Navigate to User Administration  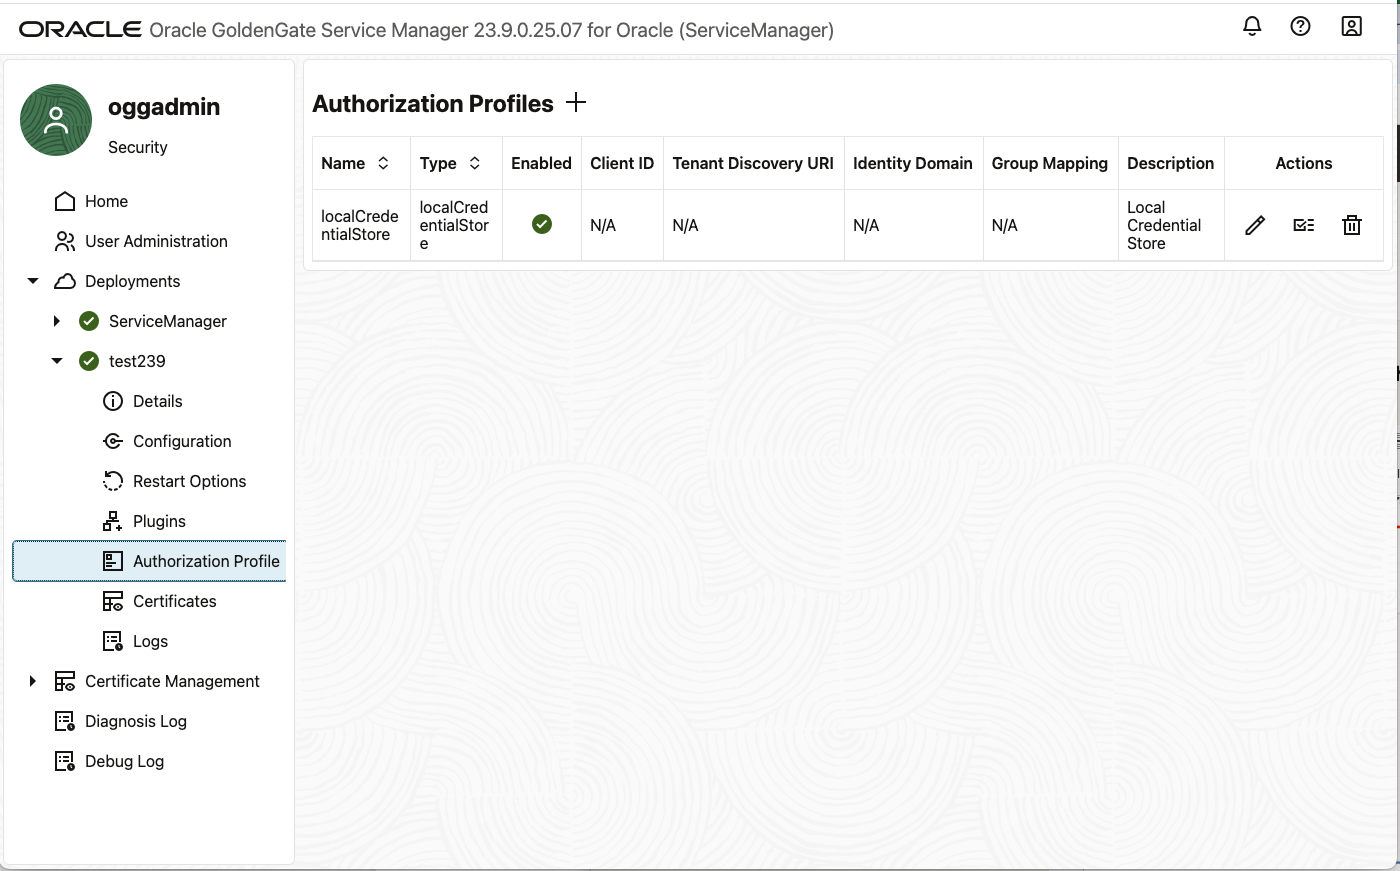tap(156, 241)
